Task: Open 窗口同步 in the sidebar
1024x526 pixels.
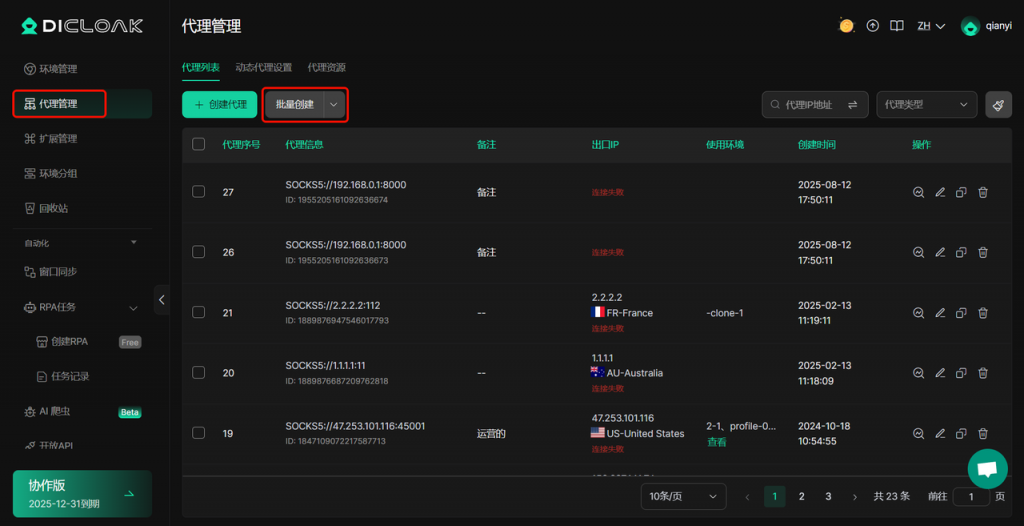Action: click(x=51, y=272)
